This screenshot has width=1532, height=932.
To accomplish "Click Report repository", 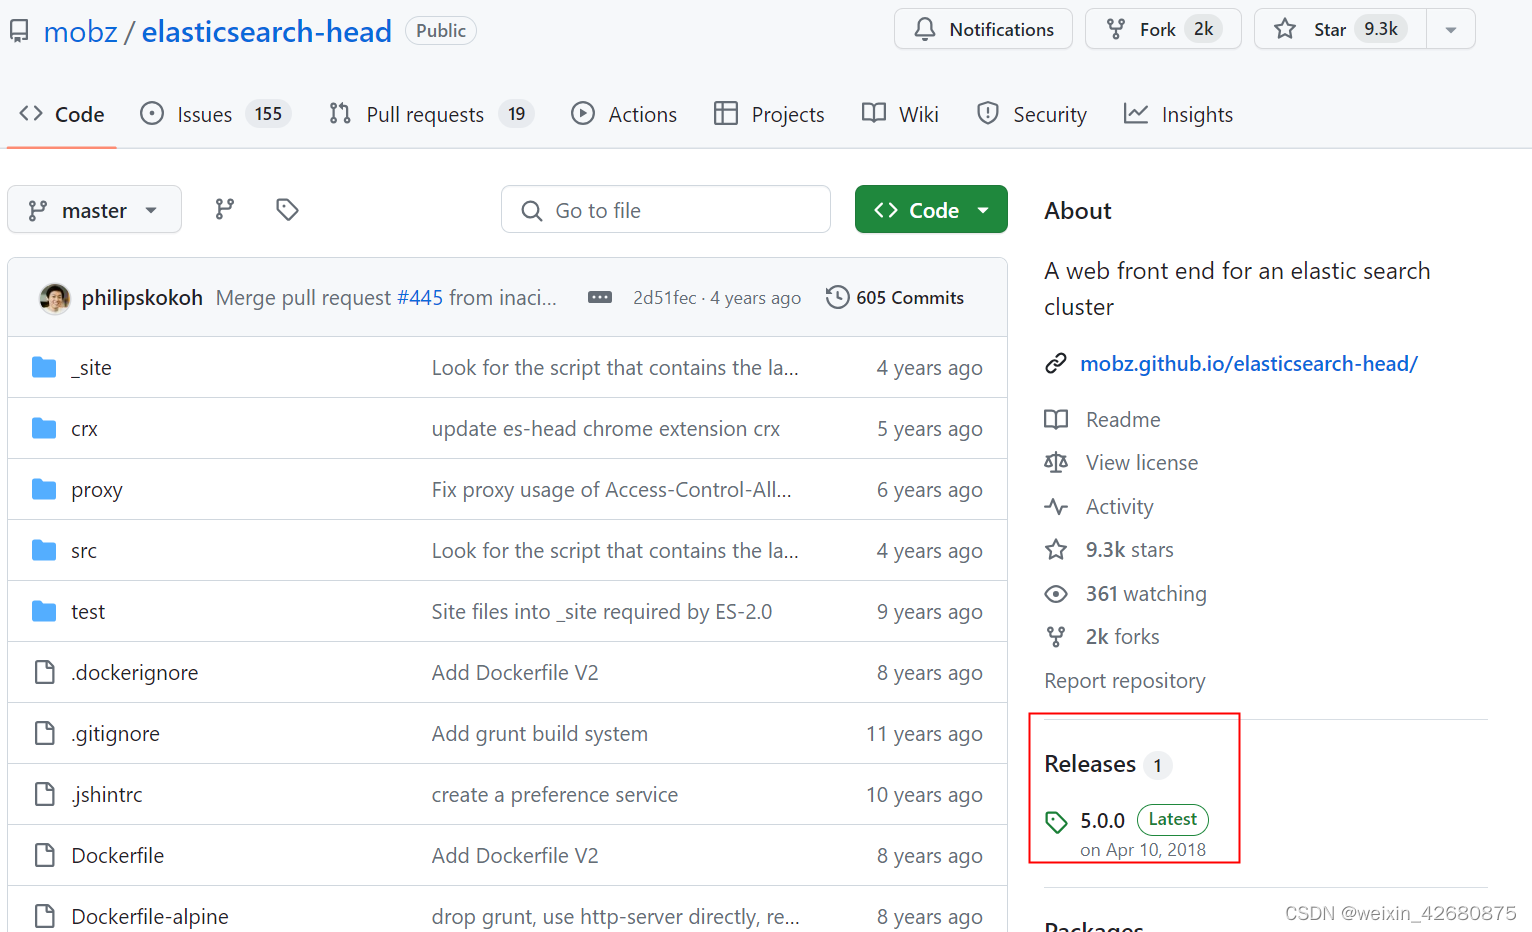I will point(1125,681).
